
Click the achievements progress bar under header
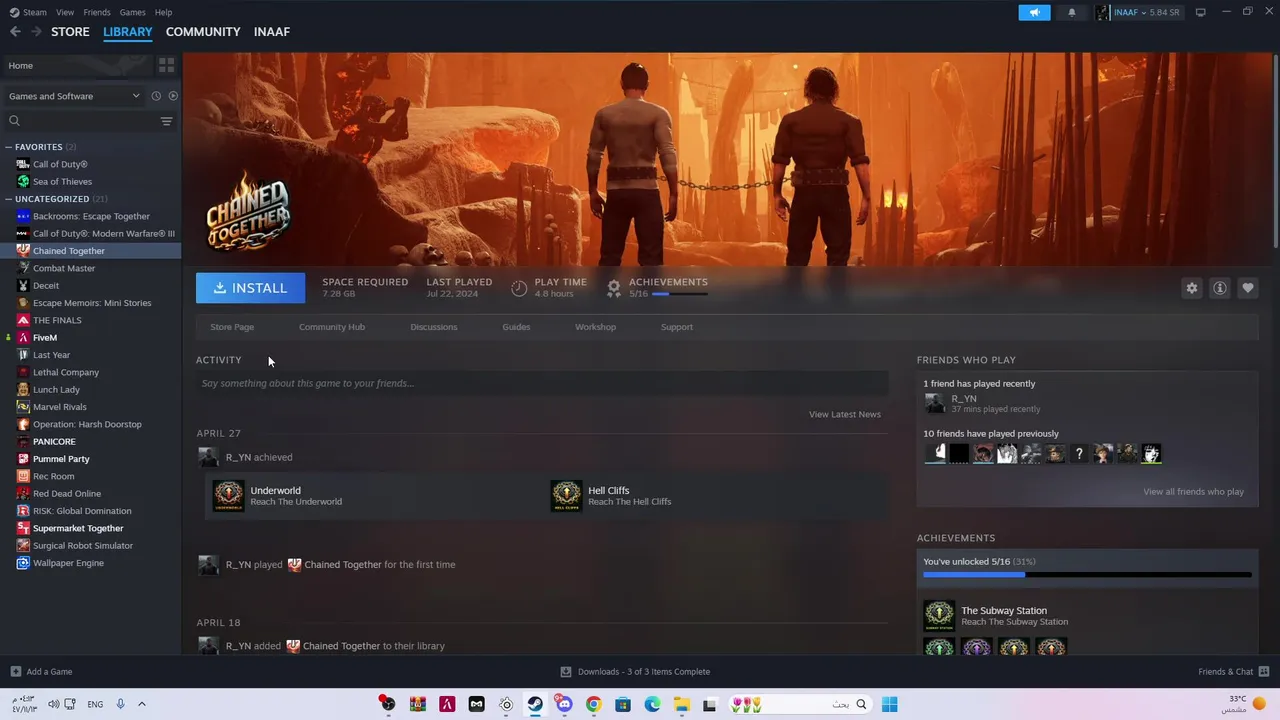pyautogui.click(x=680, y=294)
